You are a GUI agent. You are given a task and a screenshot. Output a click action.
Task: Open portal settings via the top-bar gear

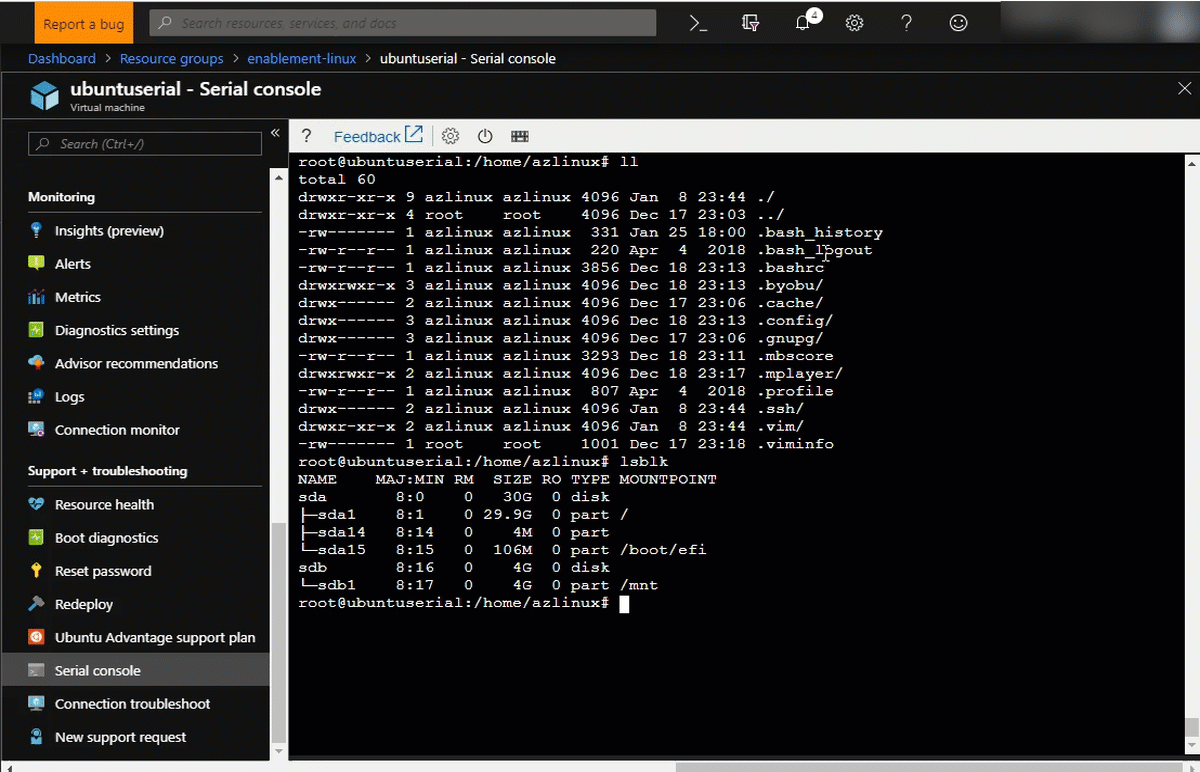click(854, 22)
